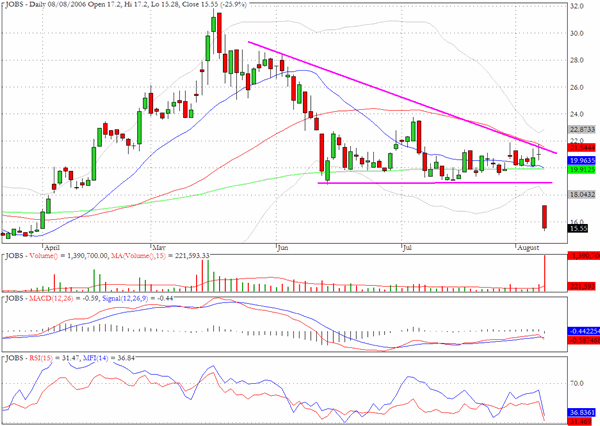Click the RSI(15) = 31.47 legend text

coord(55,358)
